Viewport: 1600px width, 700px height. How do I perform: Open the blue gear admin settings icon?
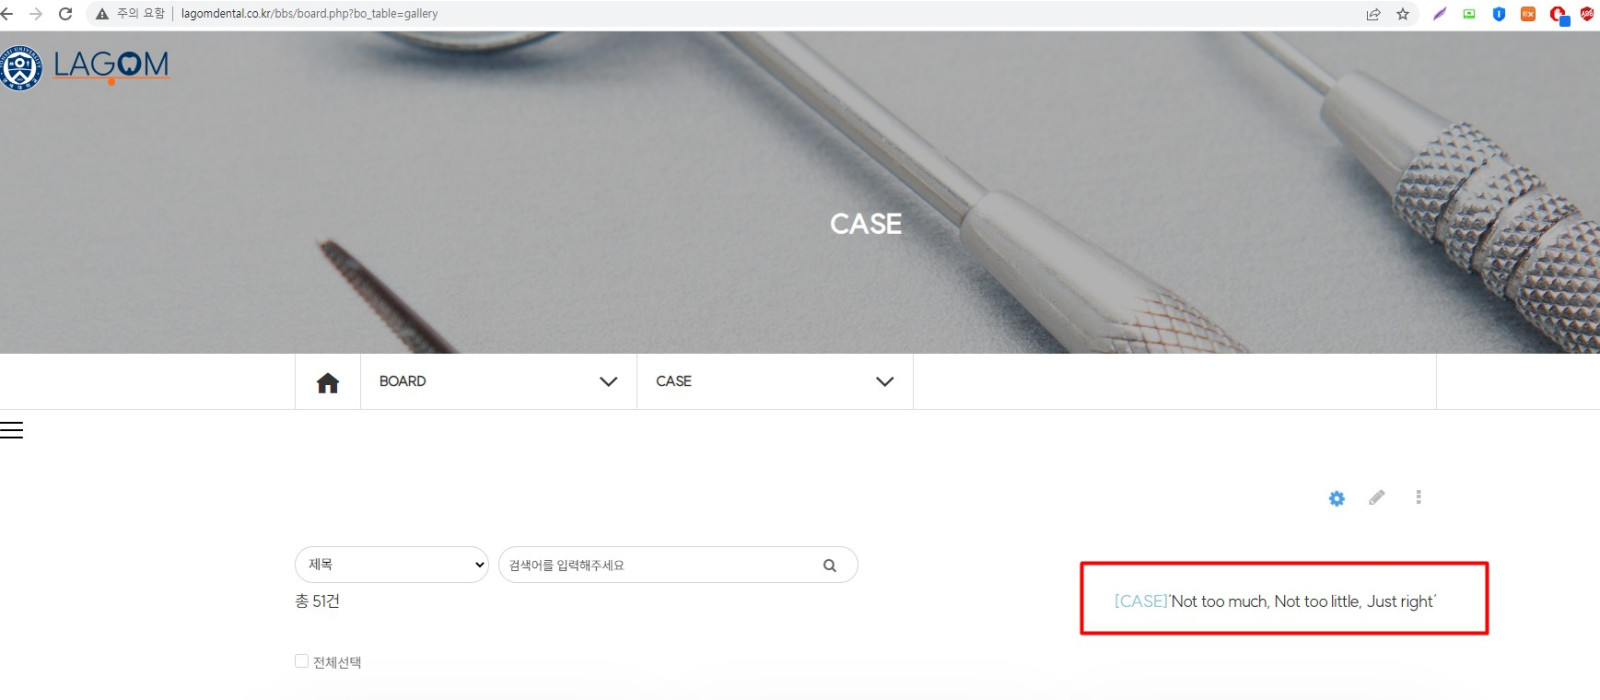(x=1337, y=498)
